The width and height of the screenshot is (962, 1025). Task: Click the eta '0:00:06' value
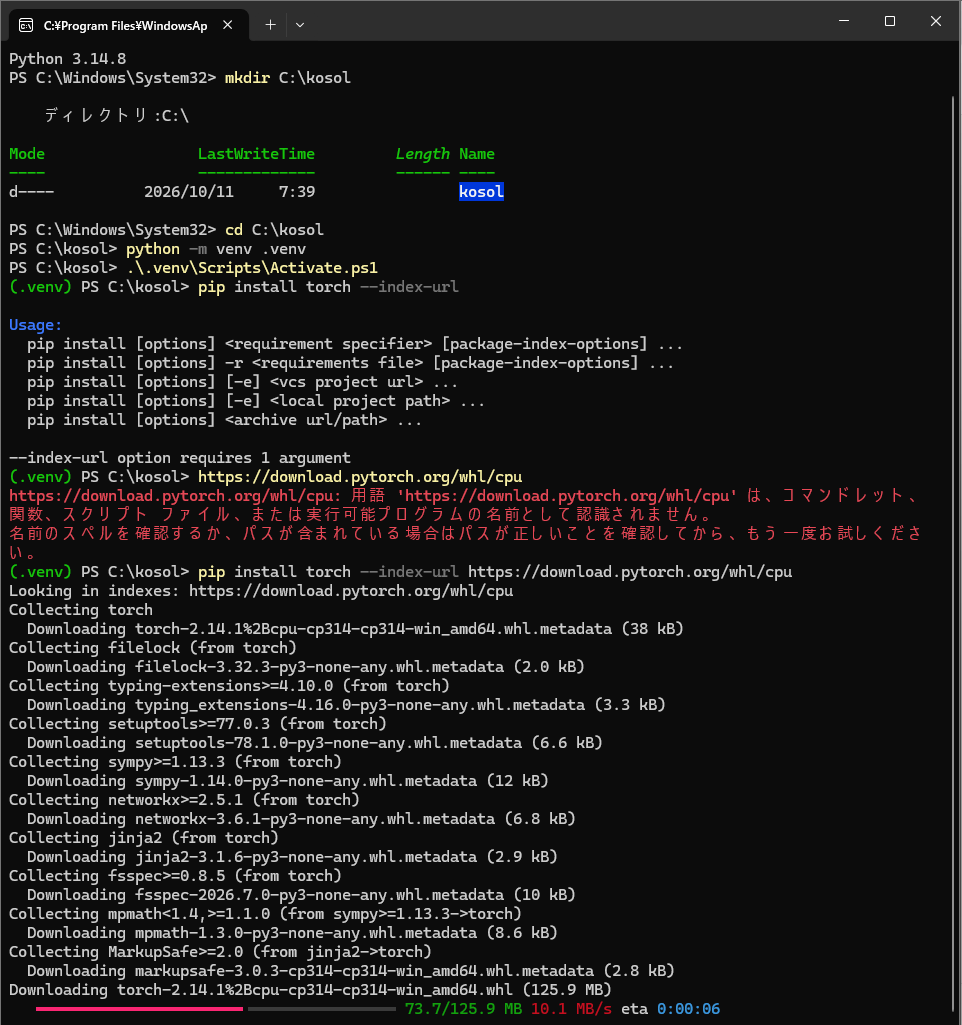pos(688,1009)
